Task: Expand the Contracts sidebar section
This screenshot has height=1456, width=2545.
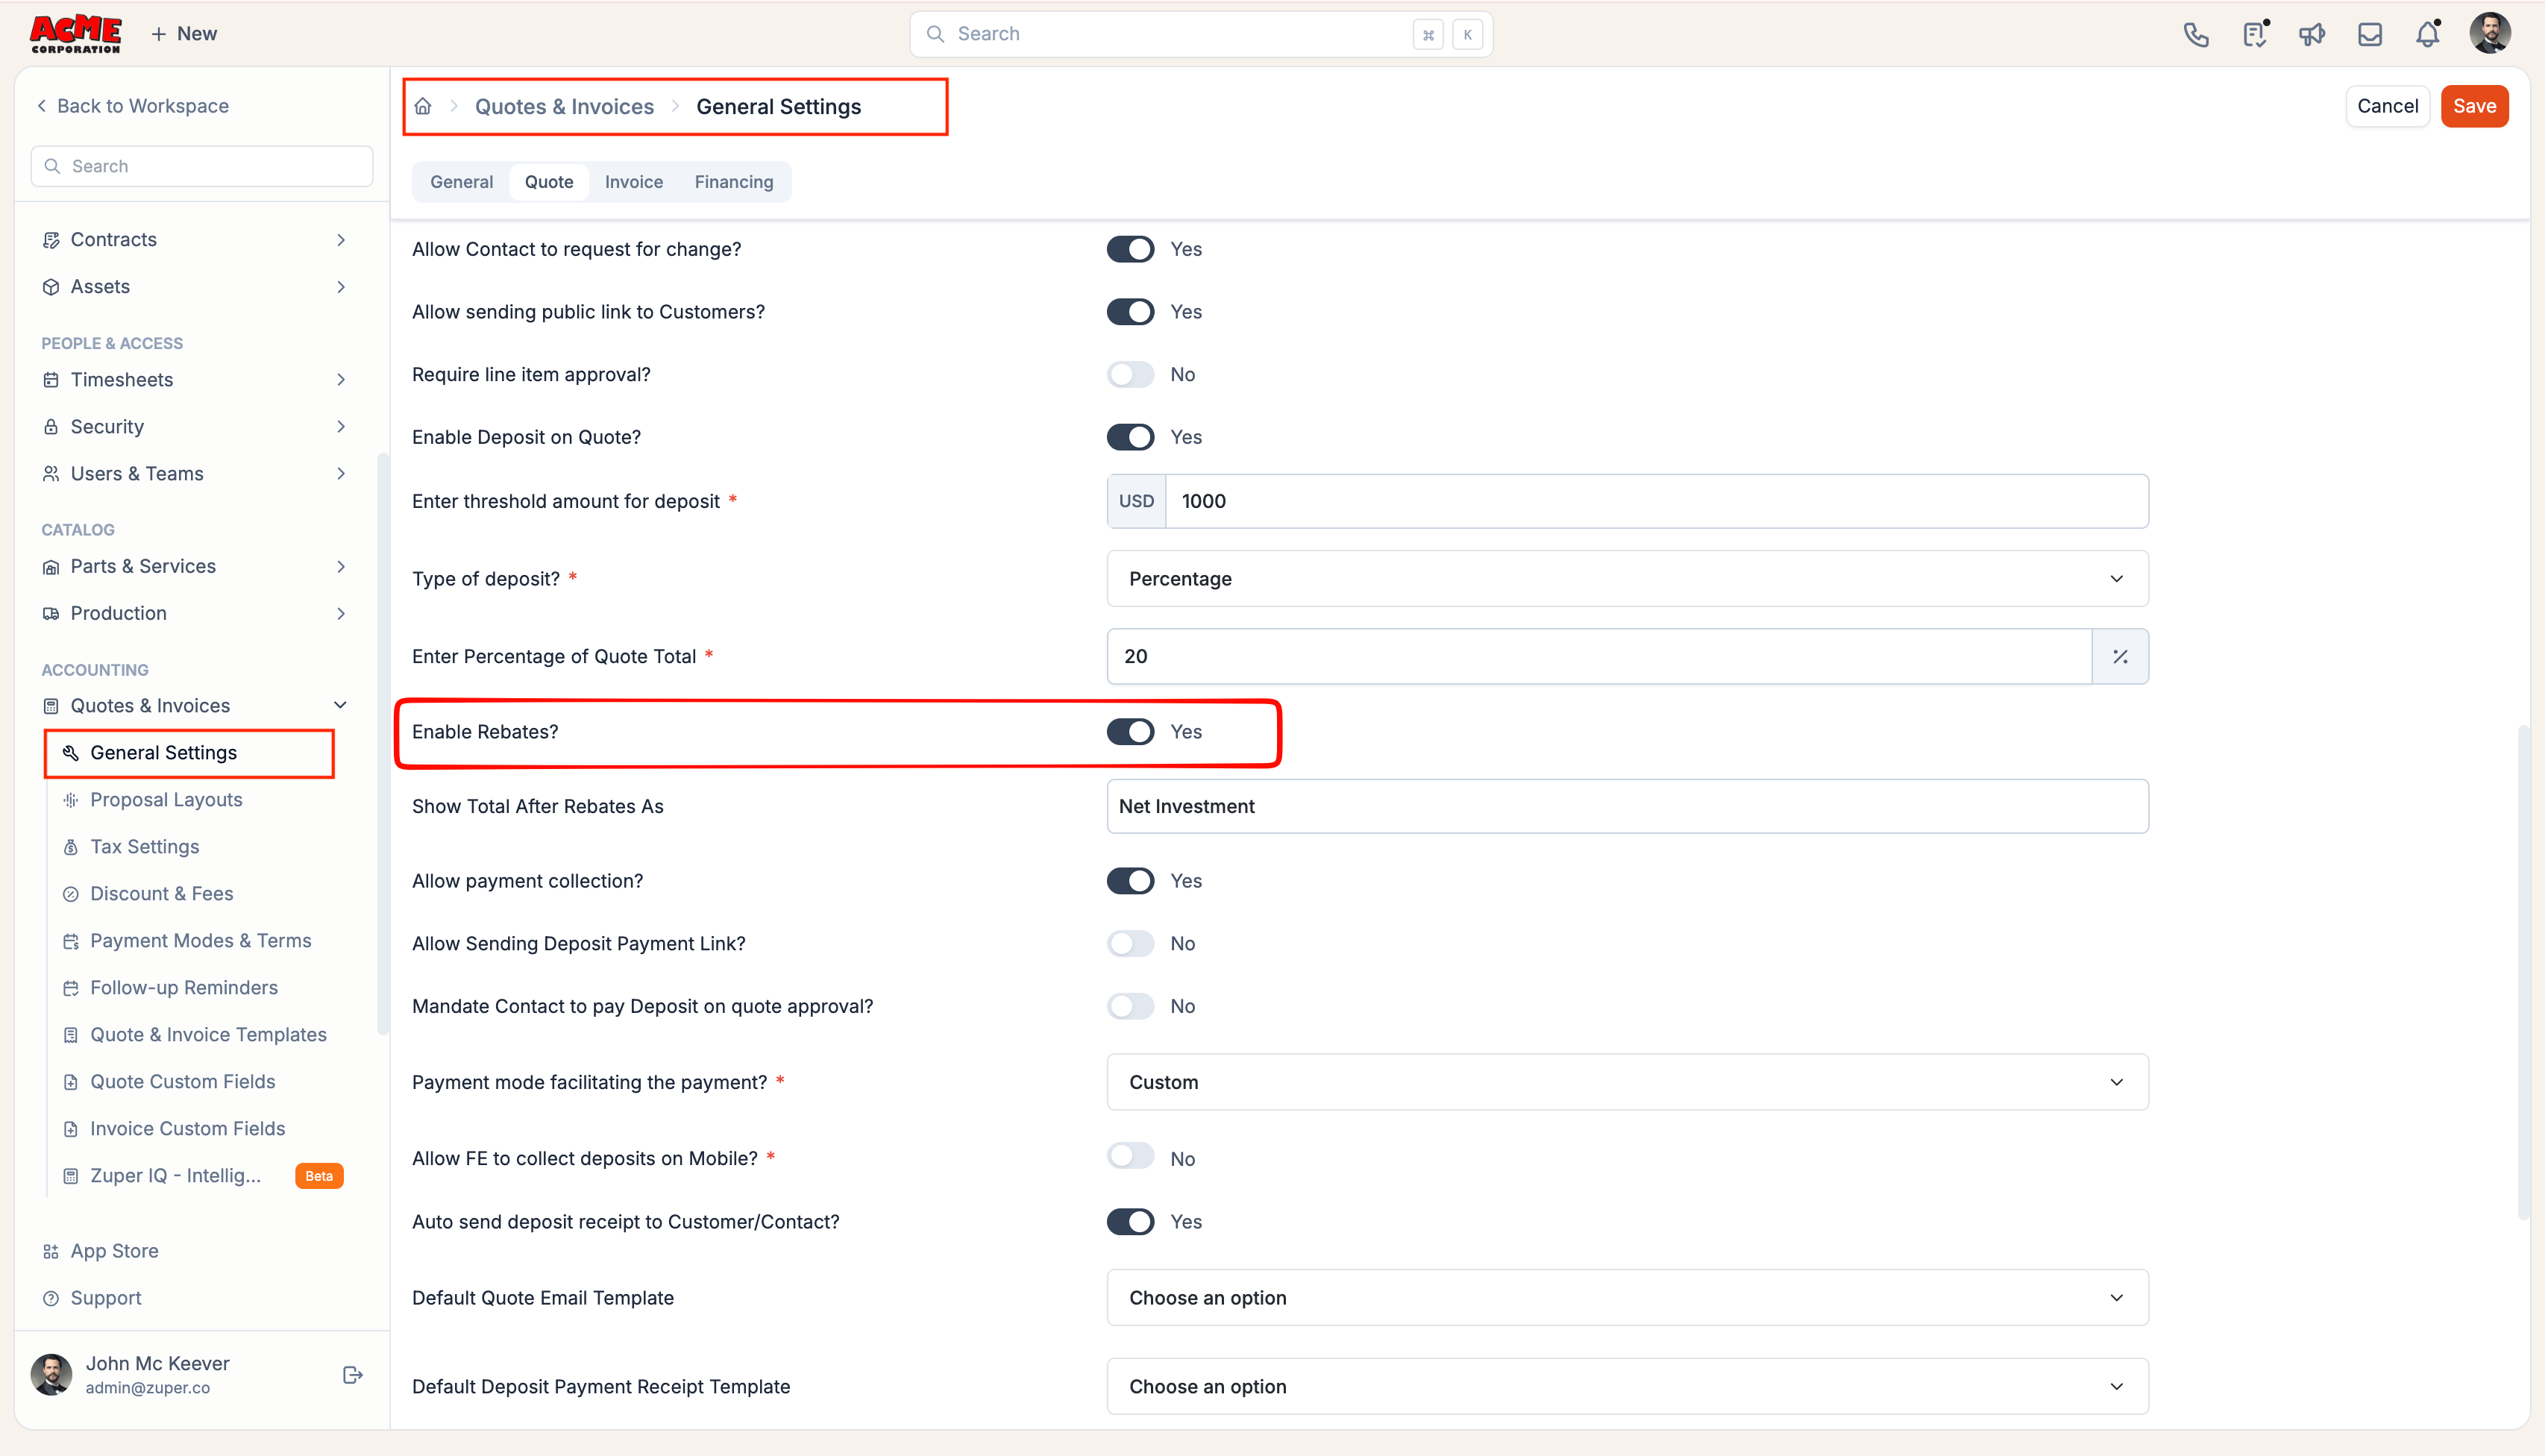Action: coord(195,239)
